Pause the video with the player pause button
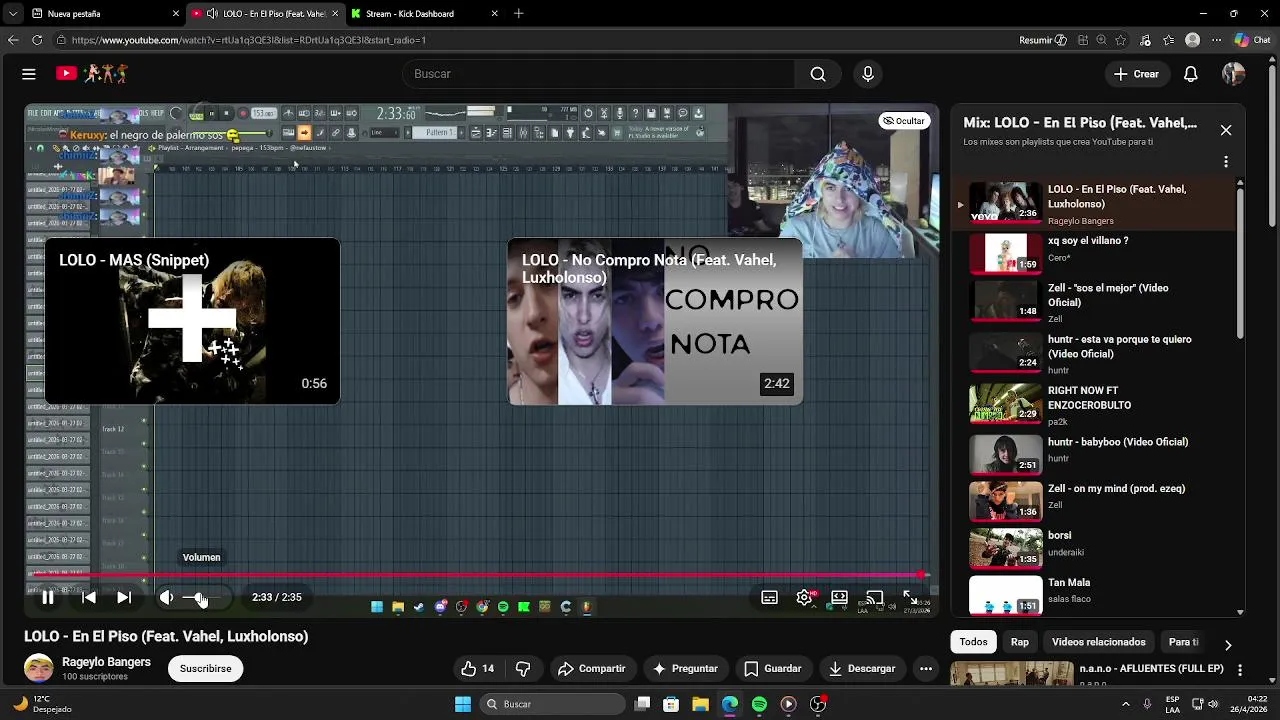1280x720 pixels. tap(47, 597)
